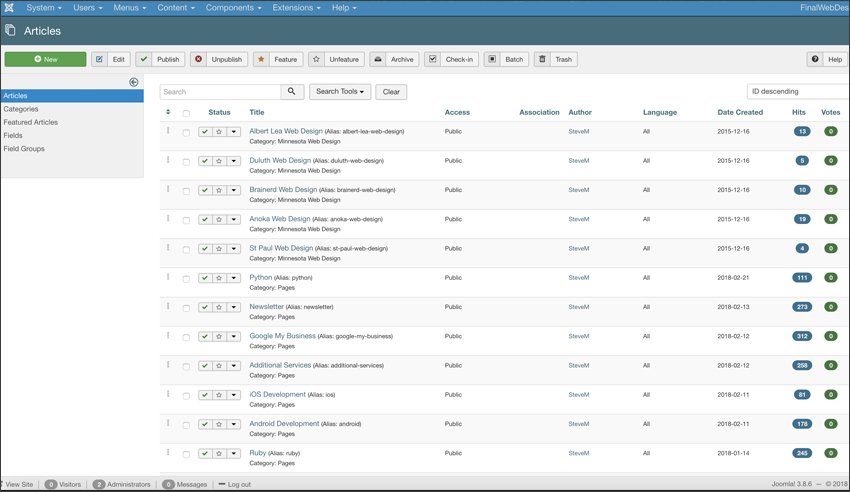Screen dimensions: 850x492
Task: Select the Ruby article checkbox
Action: pyautogui.click(x=186, y=455)
